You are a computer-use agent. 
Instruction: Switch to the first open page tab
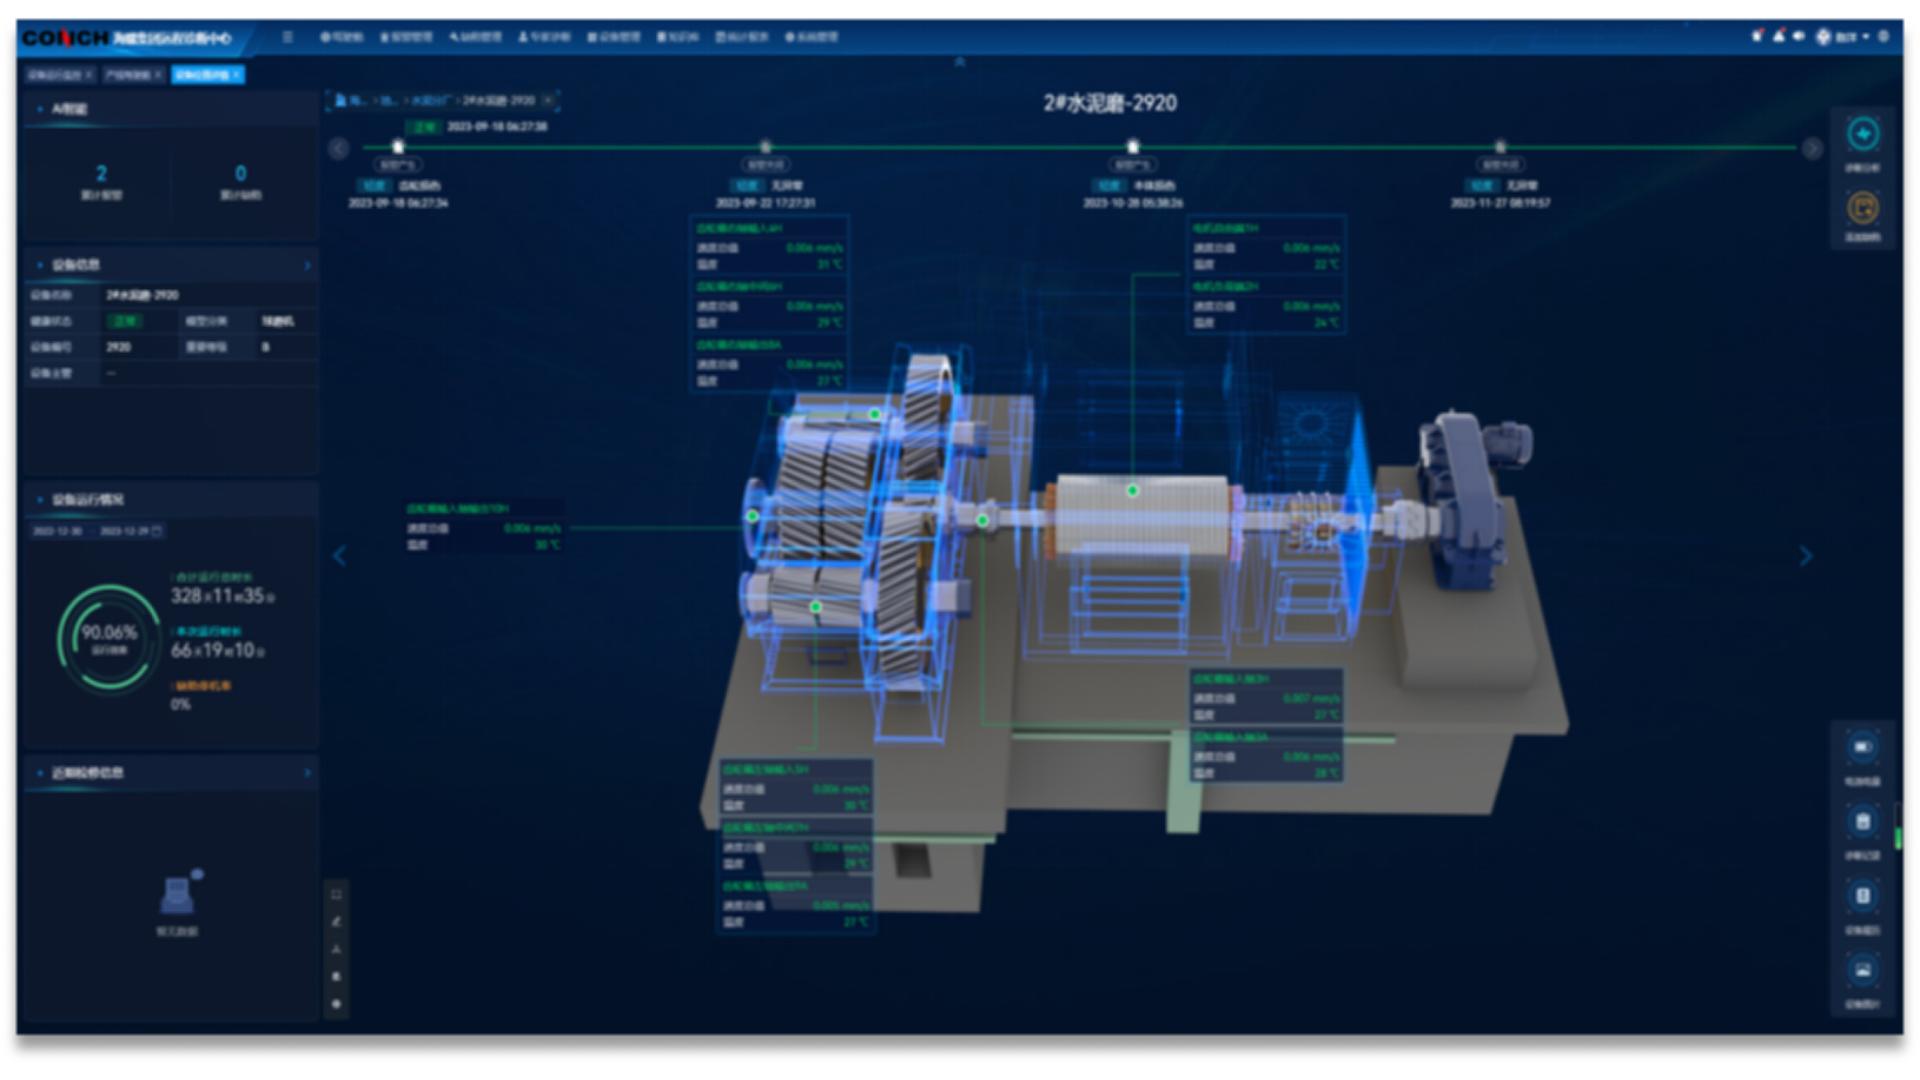click(x=55, y=75)
